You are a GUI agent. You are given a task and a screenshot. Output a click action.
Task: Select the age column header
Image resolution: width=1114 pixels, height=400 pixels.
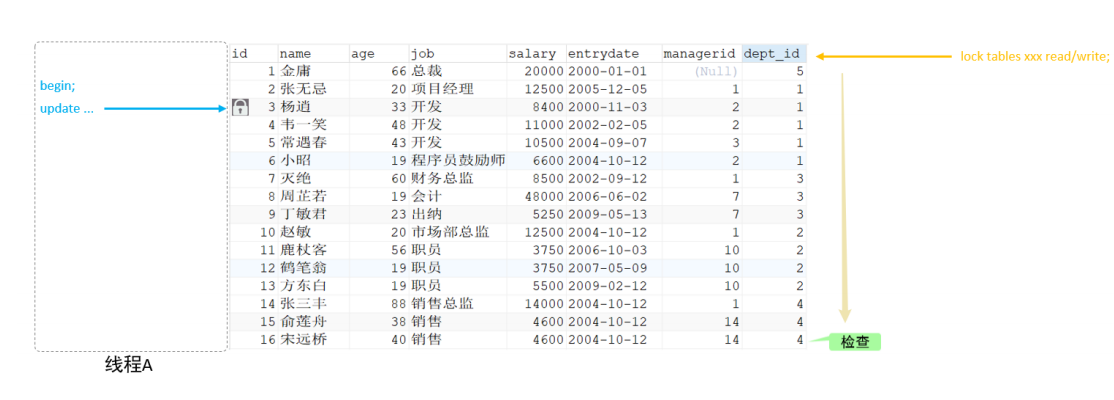[x=379, y=54]
